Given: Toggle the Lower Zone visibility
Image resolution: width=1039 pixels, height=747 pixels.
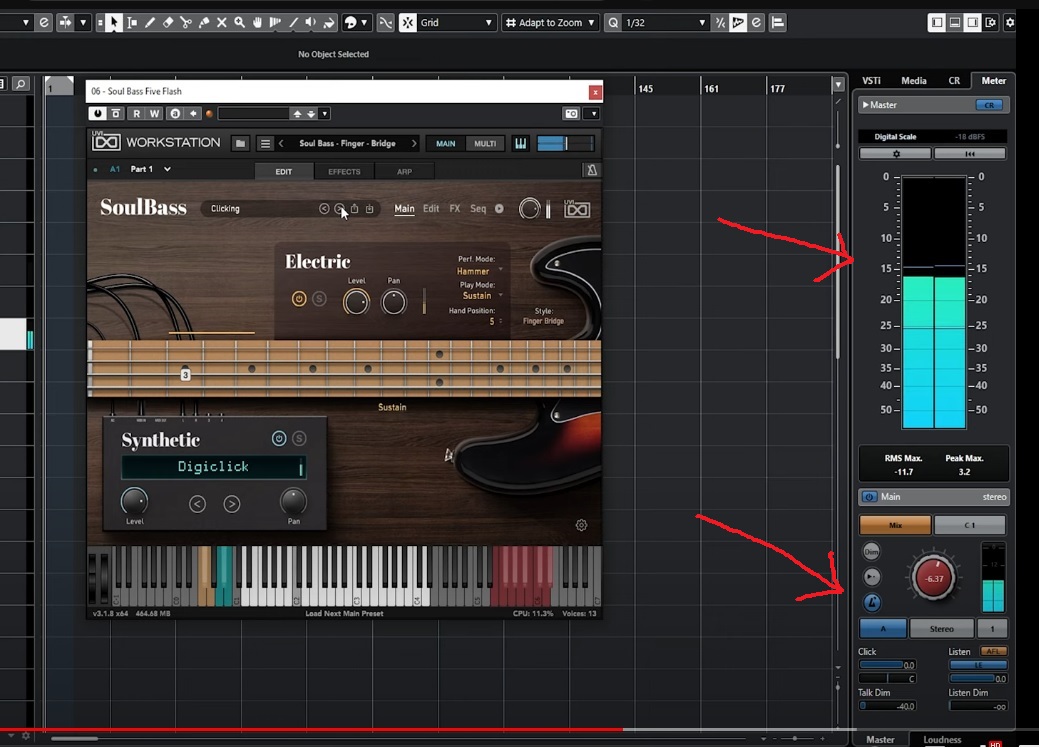Looking at the screenshot, I should (955, 23).
